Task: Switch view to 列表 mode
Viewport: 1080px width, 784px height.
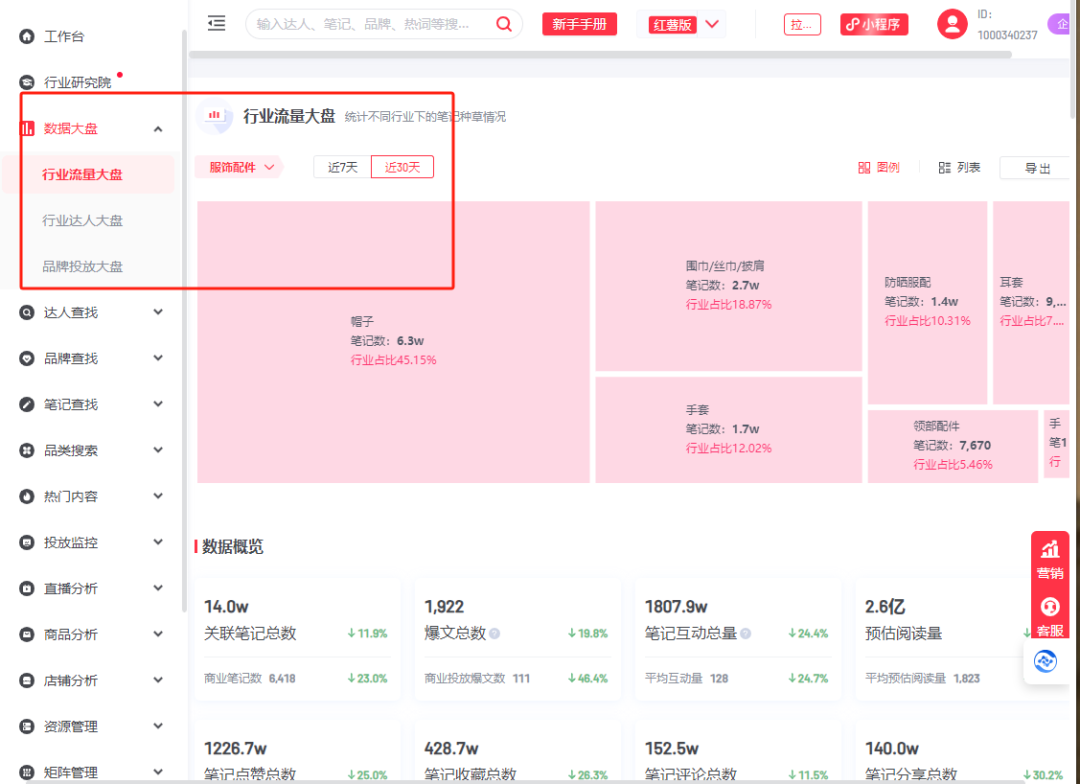Action: 959,167
